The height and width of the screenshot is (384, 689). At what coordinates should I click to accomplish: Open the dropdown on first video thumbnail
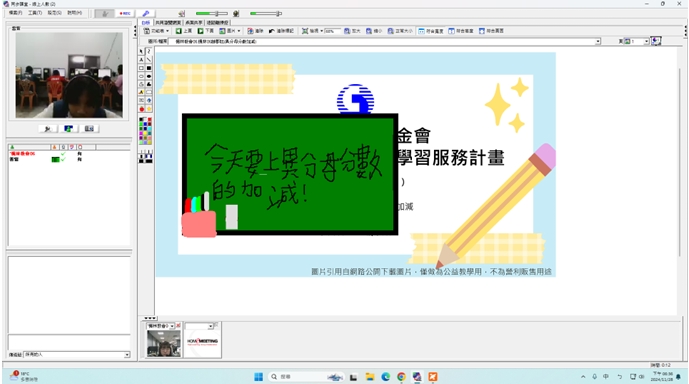(172, 326)
